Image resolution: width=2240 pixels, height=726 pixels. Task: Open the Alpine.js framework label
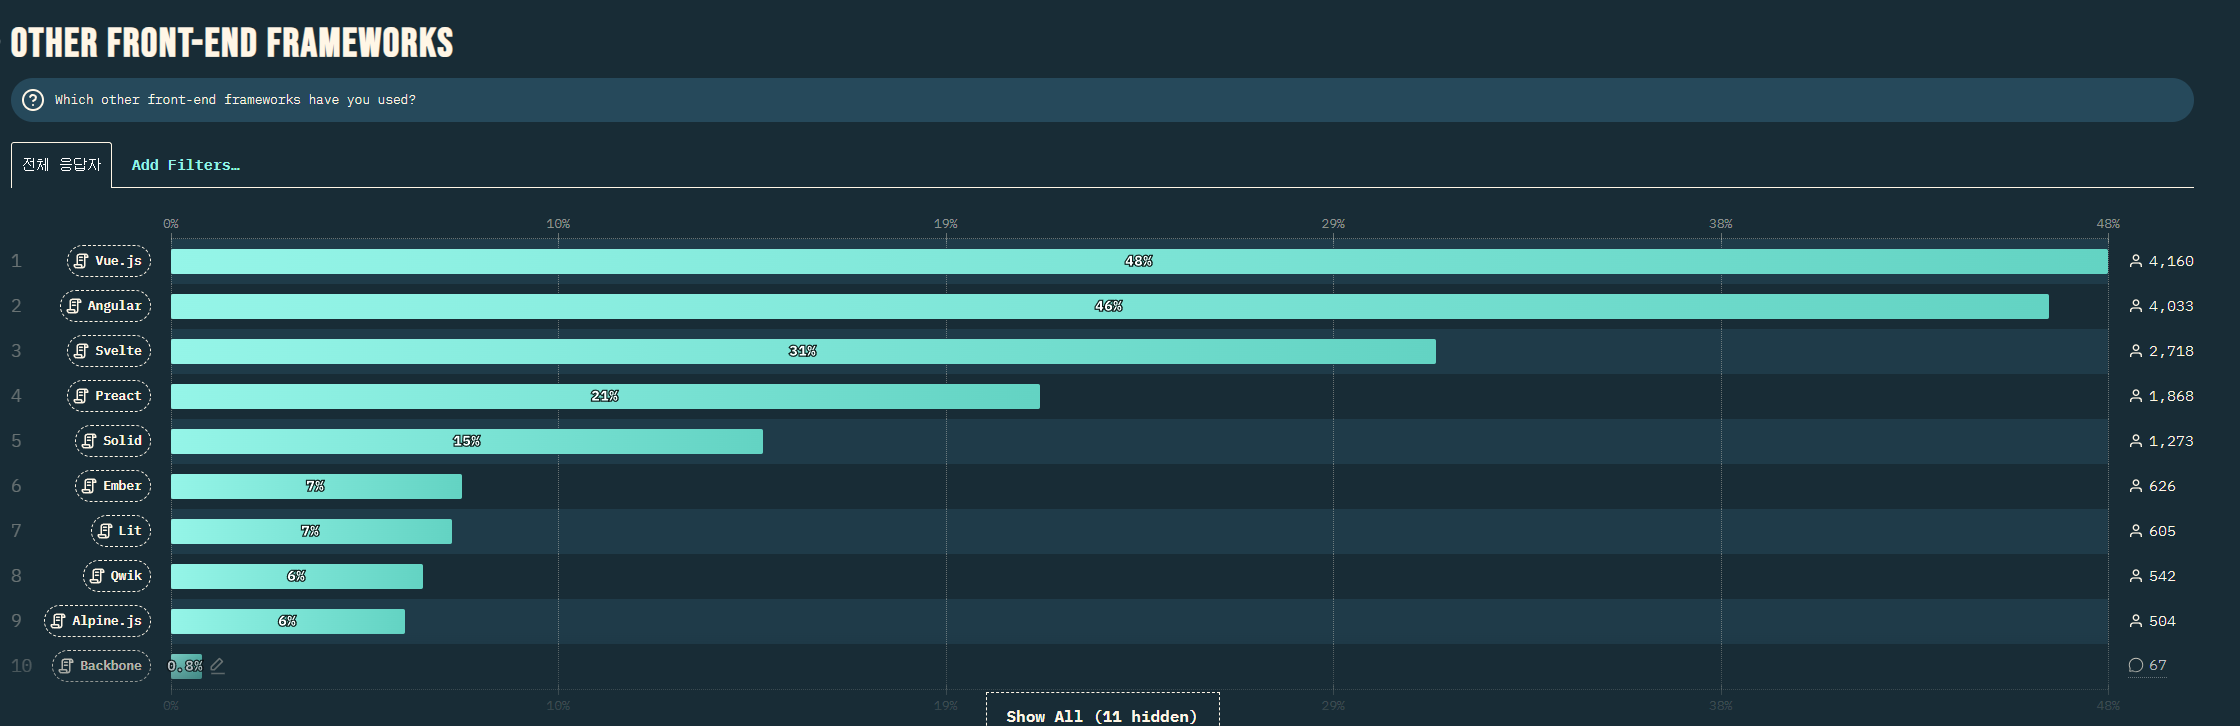[97, 621]
